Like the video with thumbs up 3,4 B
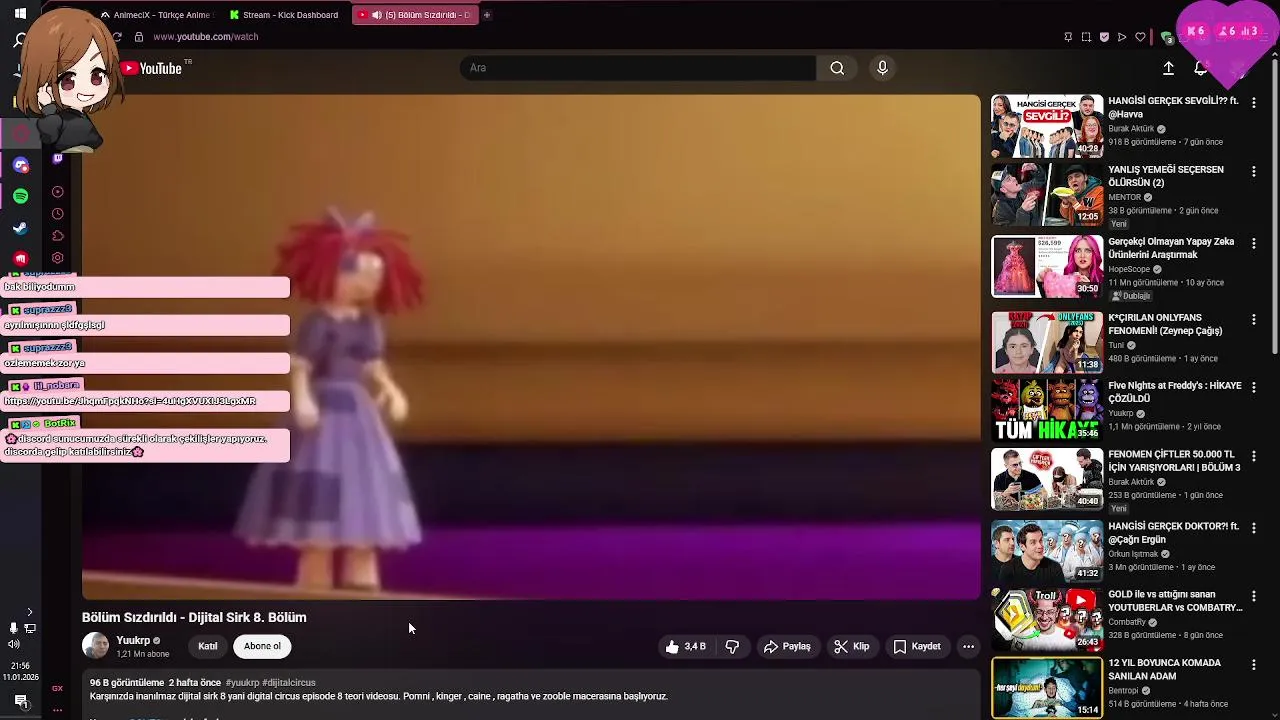1280x720 pixels. 686,646
